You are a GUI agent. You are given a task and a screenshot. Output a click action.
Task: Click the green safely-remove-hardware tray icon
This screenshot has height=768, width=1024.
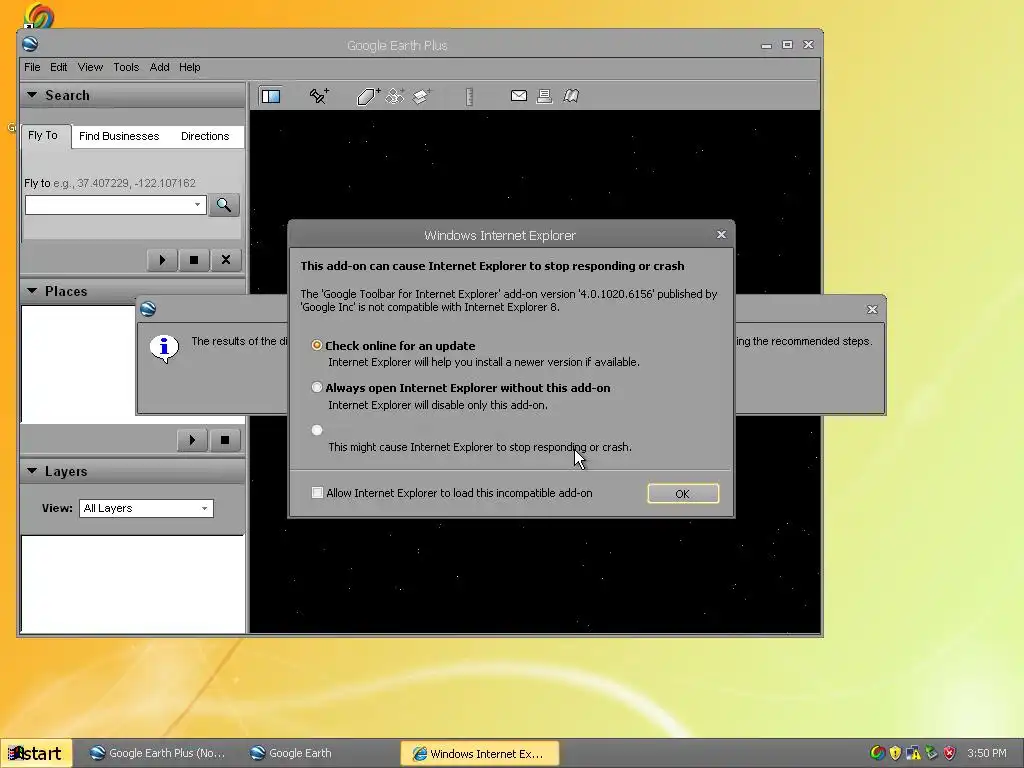pos(931,753)
